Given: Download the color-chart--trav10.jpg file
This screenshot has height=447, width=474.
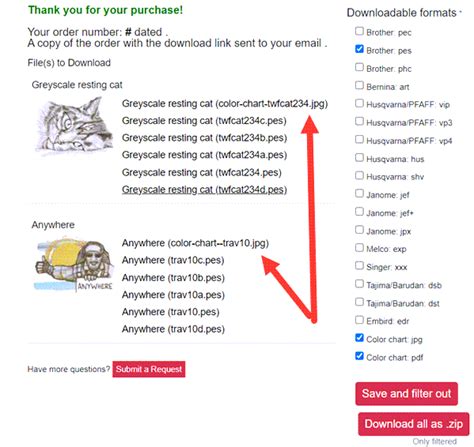Looking at the screenshot, I should click(x=195, y=243).
